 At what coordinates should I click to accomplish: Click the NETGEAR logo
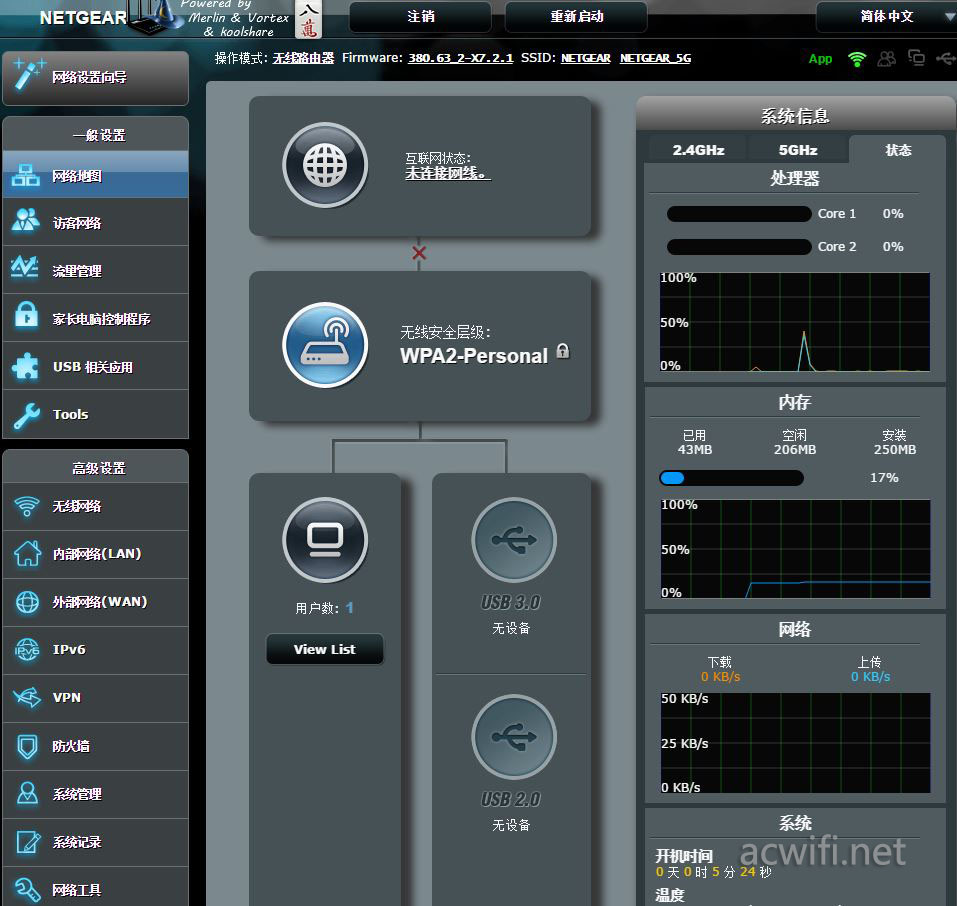[x=83, y=18]
